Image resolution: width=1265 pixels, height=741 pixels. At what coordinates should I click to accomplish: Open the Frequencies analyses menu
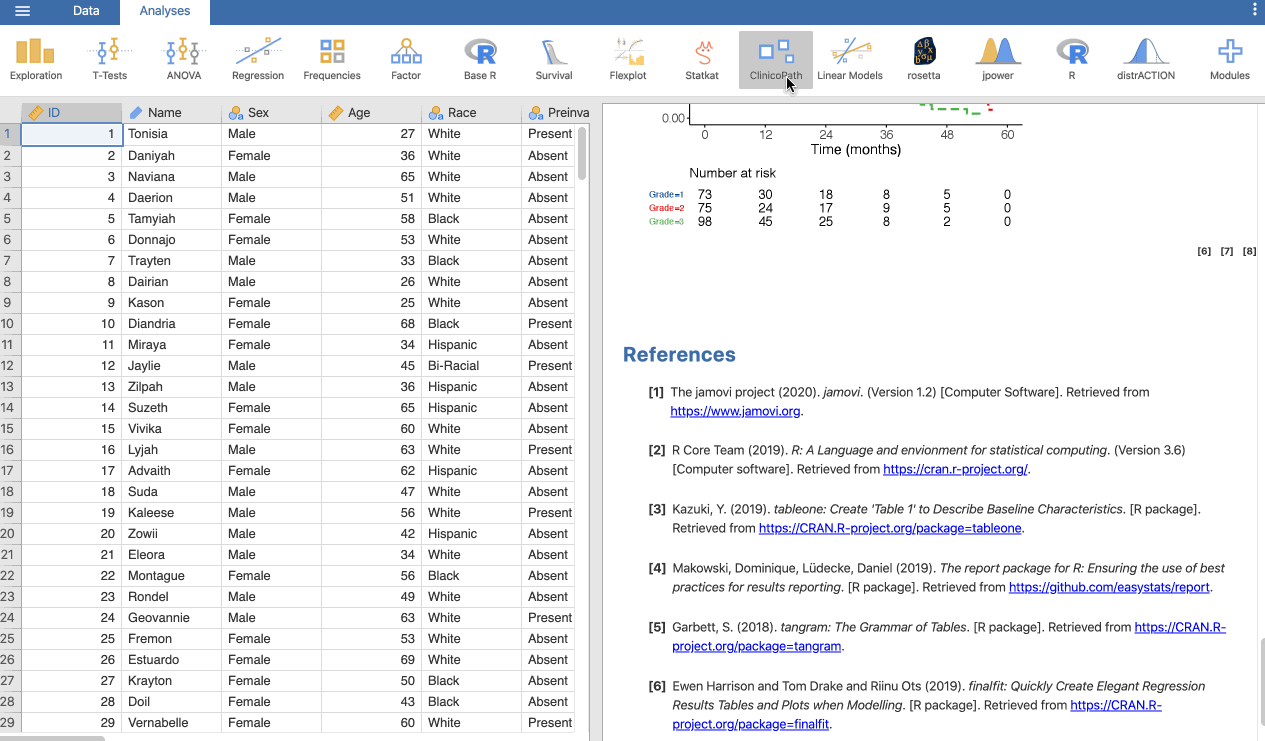pyautogui.click(x=332, y=60)
